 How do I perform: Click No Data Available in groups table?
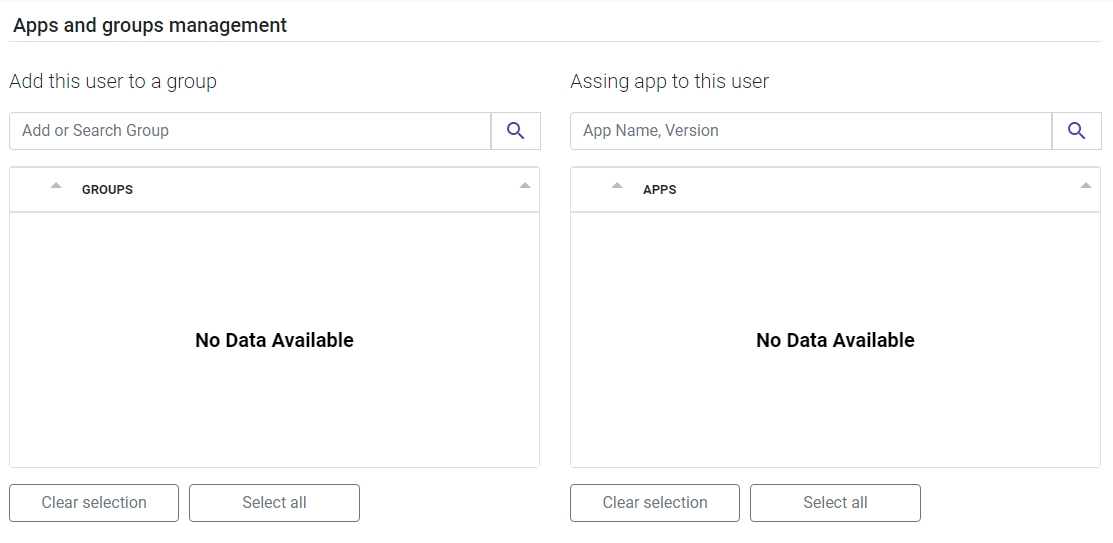tap(274, 340)
